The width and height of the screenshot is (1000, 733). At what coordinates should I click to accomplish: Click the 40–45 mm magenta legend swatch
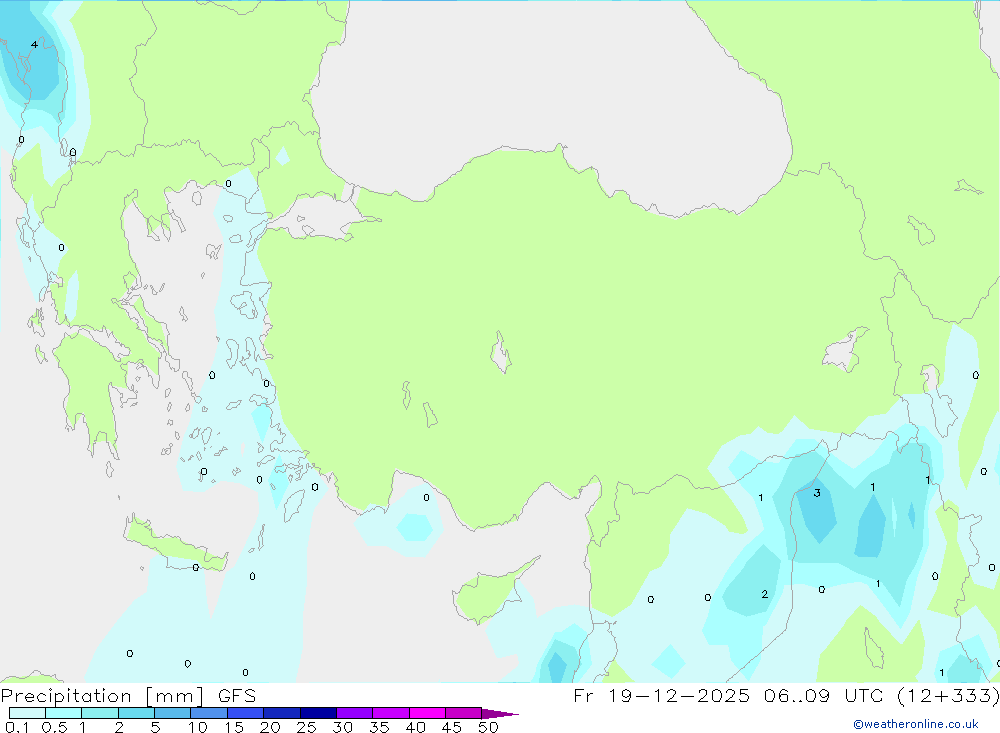tap(427, 713)
